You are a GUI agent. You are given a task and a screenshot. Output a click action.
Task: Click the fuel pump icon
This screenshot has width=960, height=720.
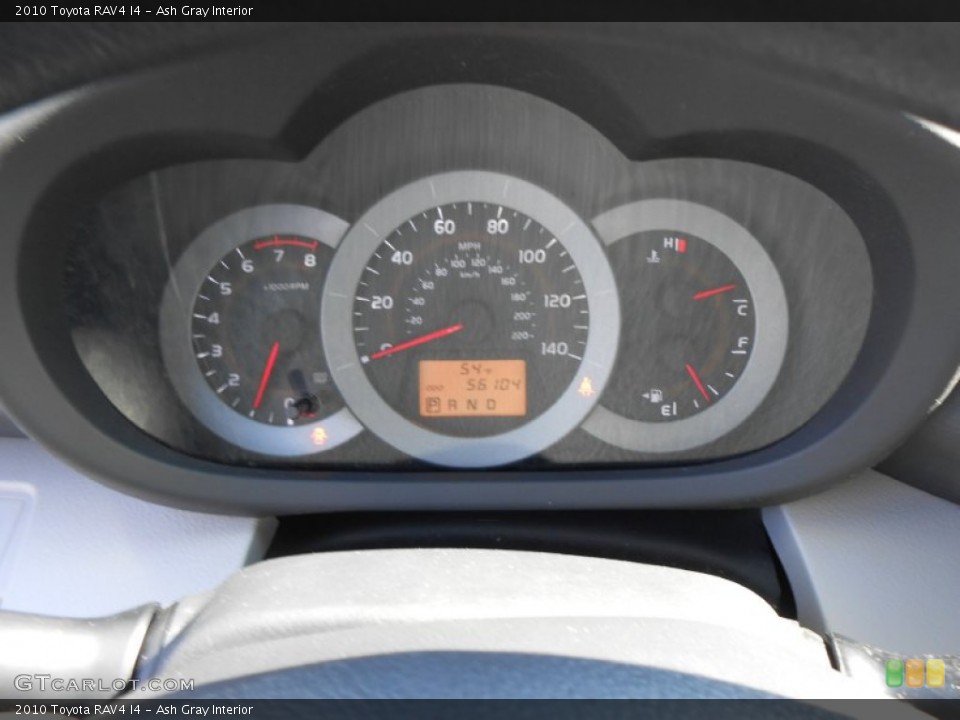point(655,396)
